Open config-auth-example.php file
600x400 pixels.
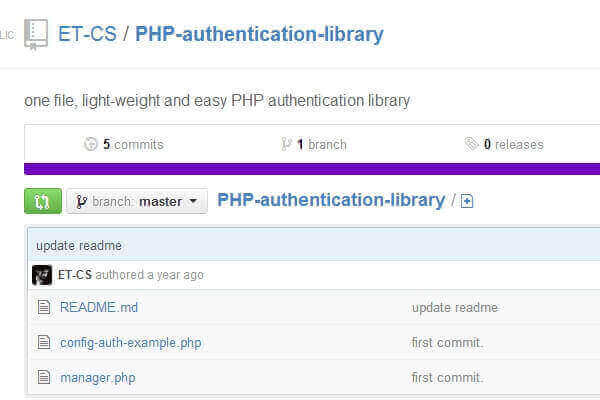pyautogui.click(x=130, y=342)
